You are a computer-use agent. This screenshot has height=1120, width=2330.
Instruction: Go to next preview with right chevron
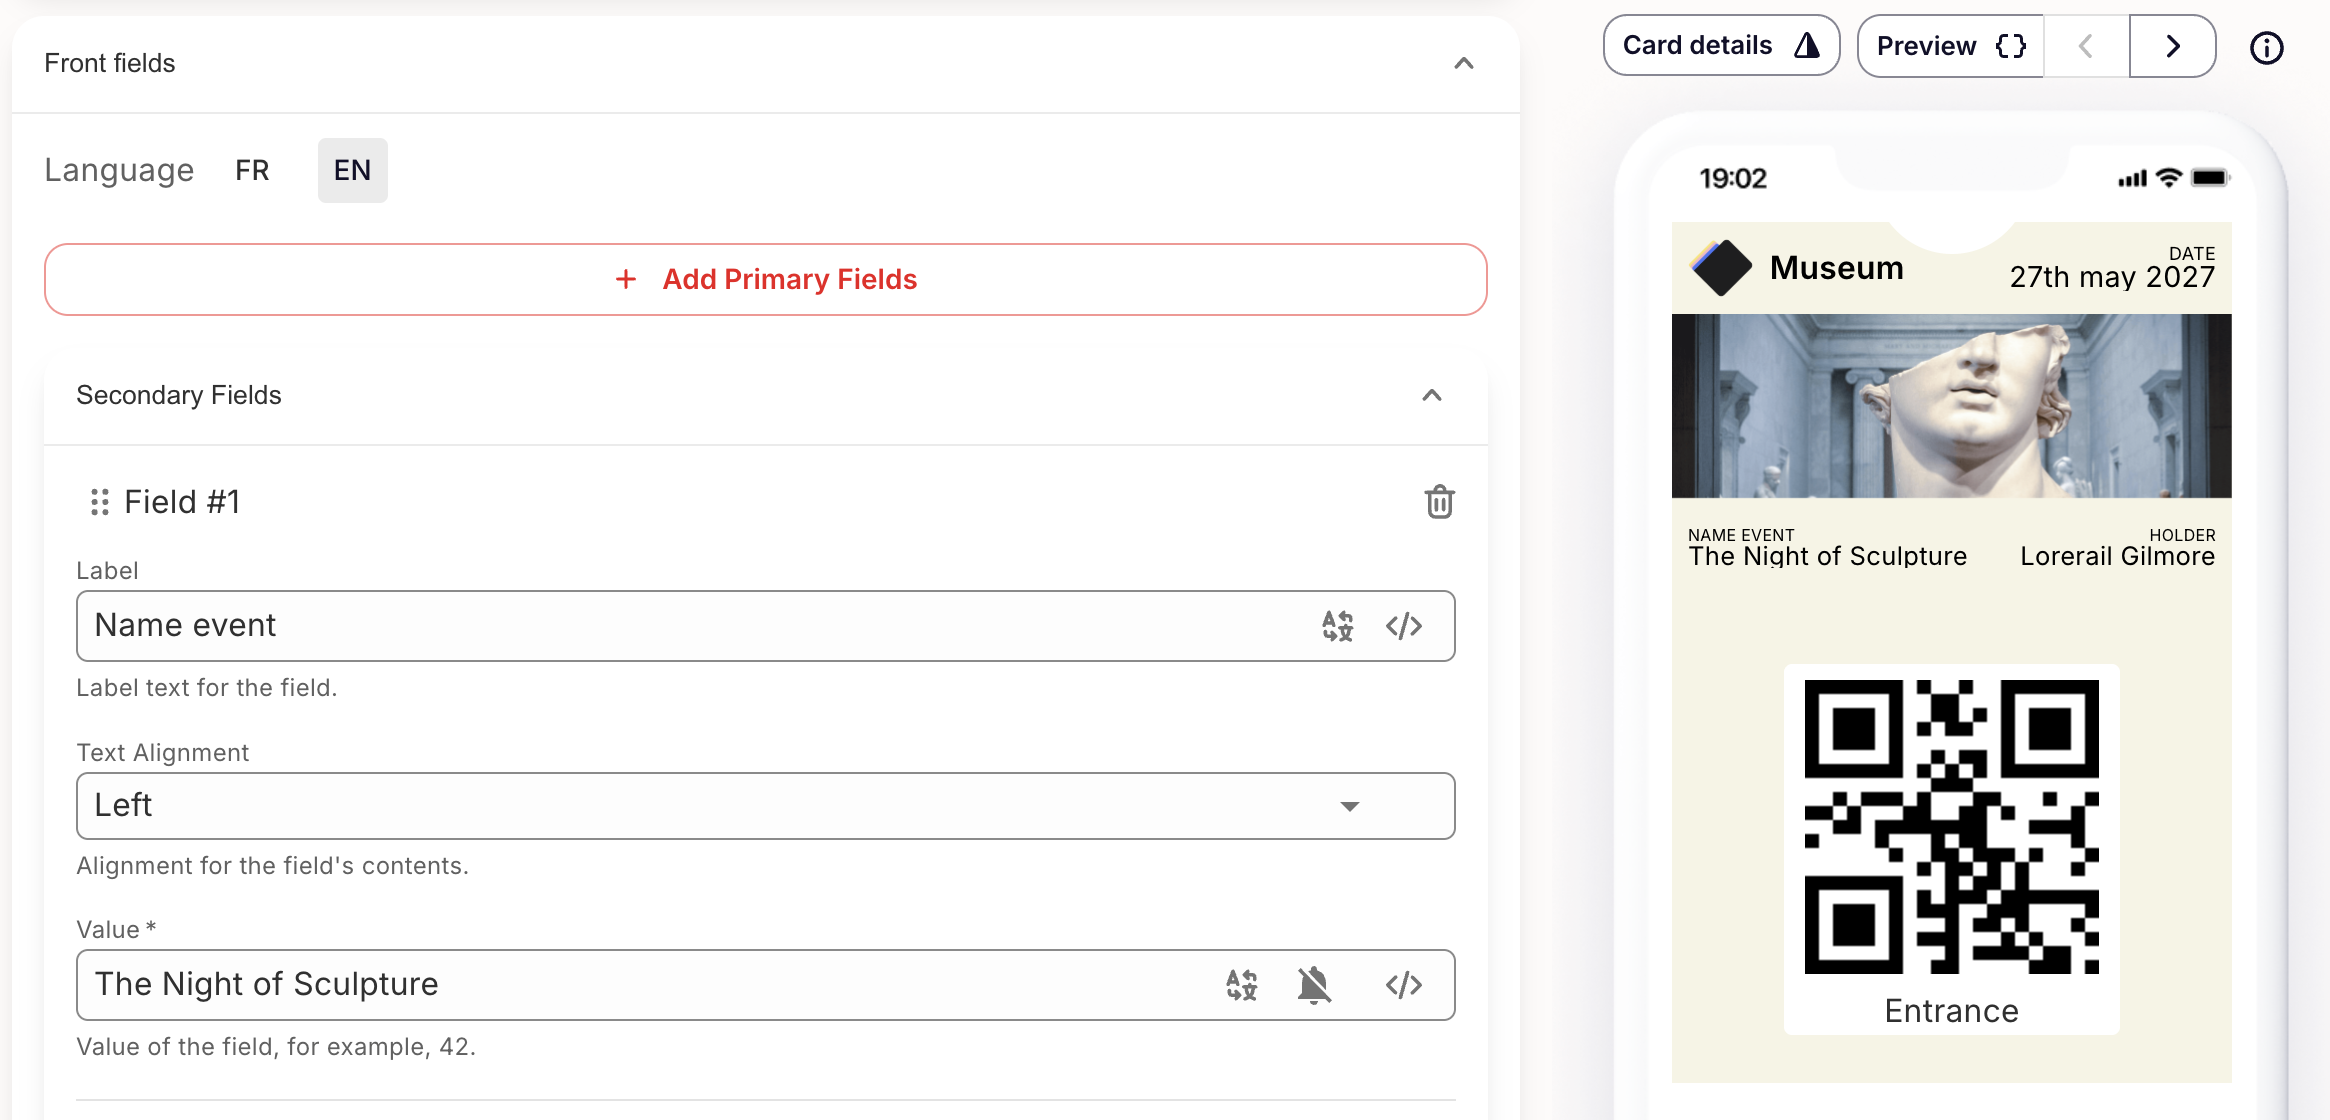click(x=2172, y=46)
